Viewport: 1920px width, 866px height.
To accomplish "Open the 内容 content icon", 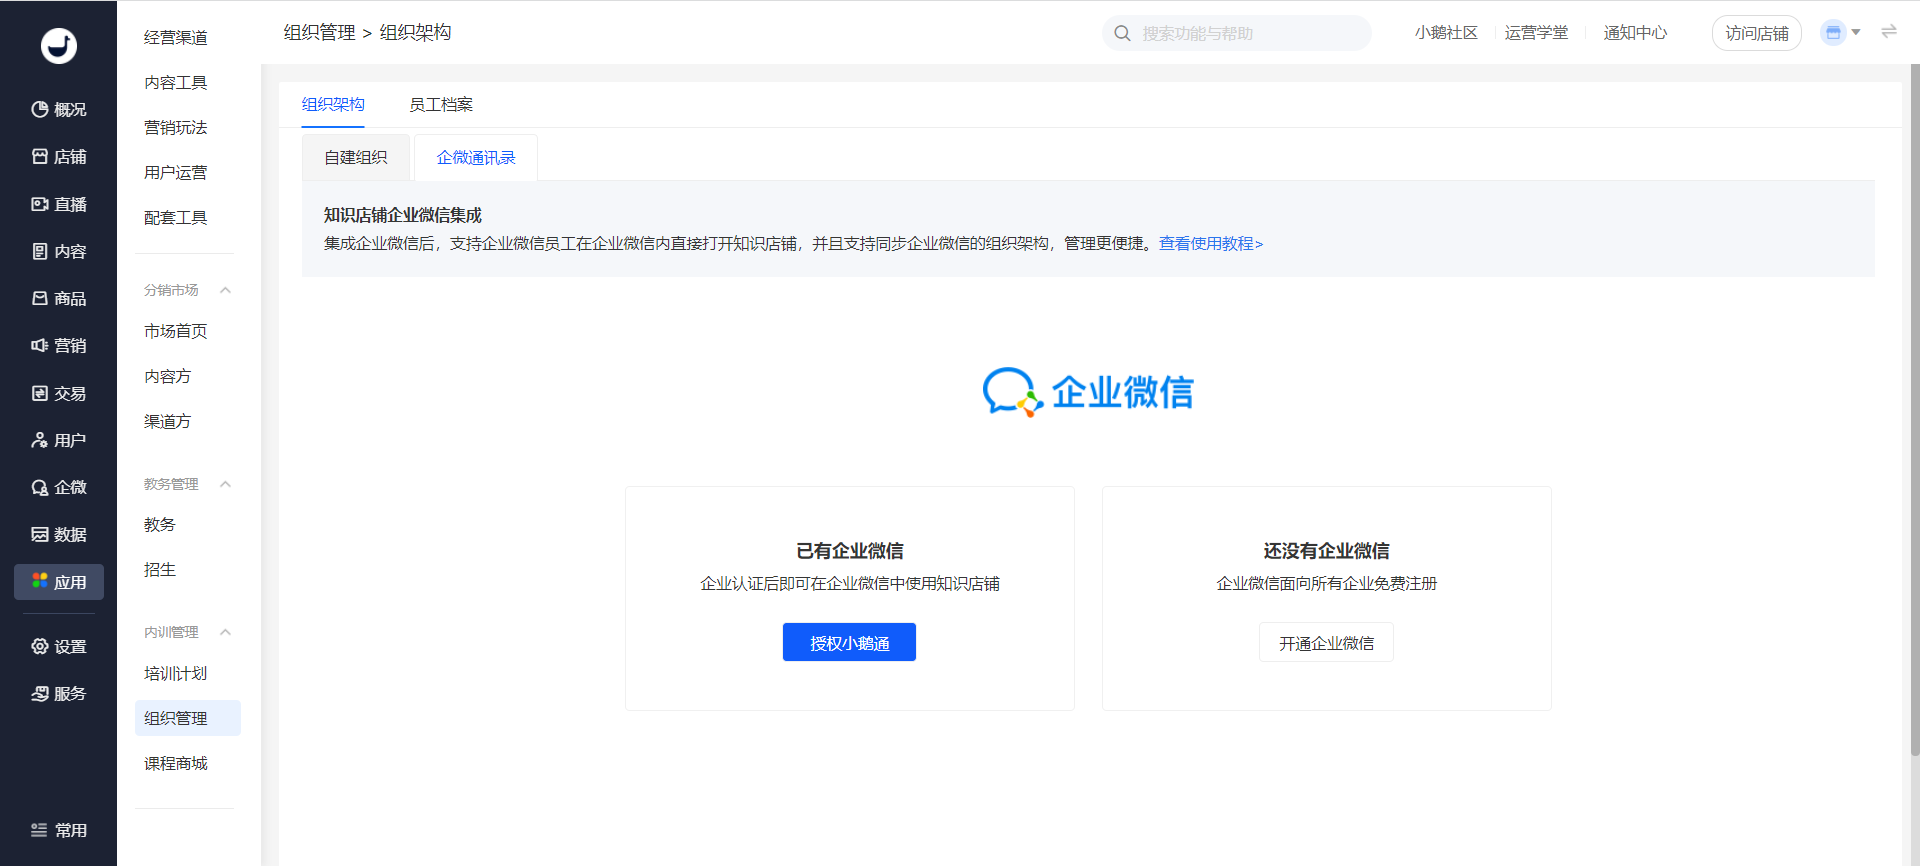I will point(40,251).
